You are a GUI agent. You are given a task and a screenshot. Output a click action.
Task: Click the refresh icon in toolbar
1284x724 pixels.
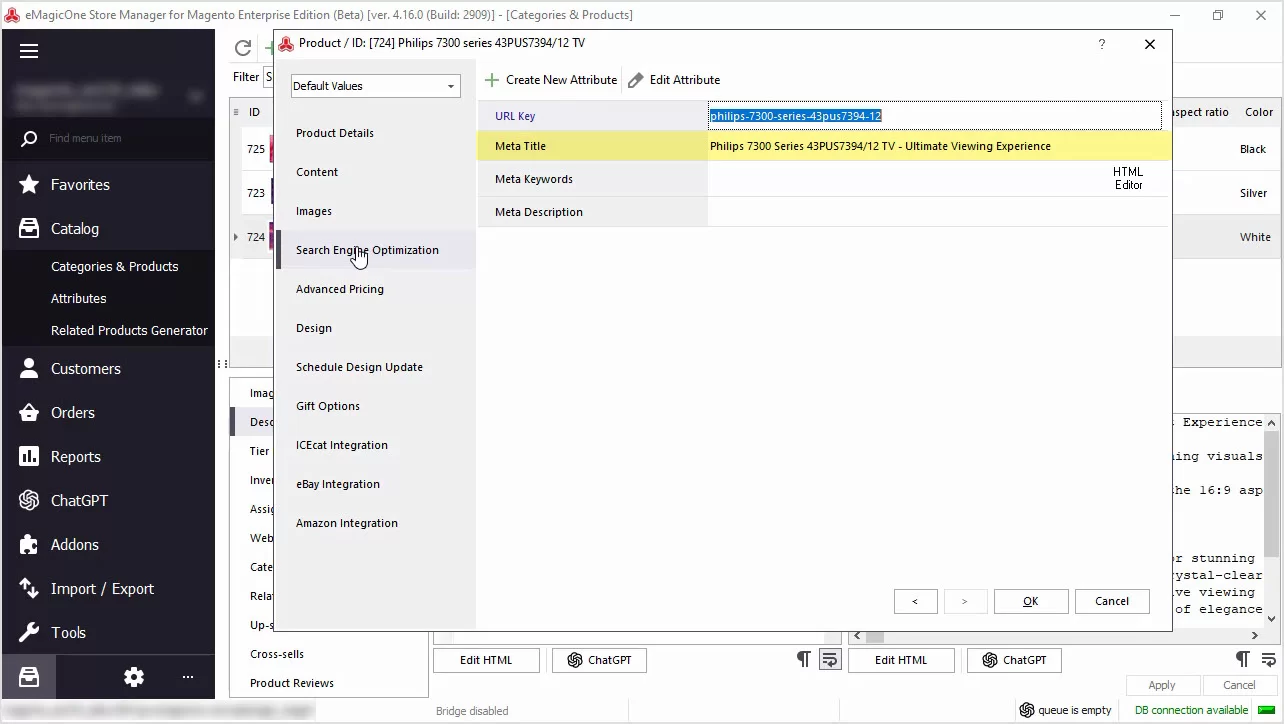point(243,48)
